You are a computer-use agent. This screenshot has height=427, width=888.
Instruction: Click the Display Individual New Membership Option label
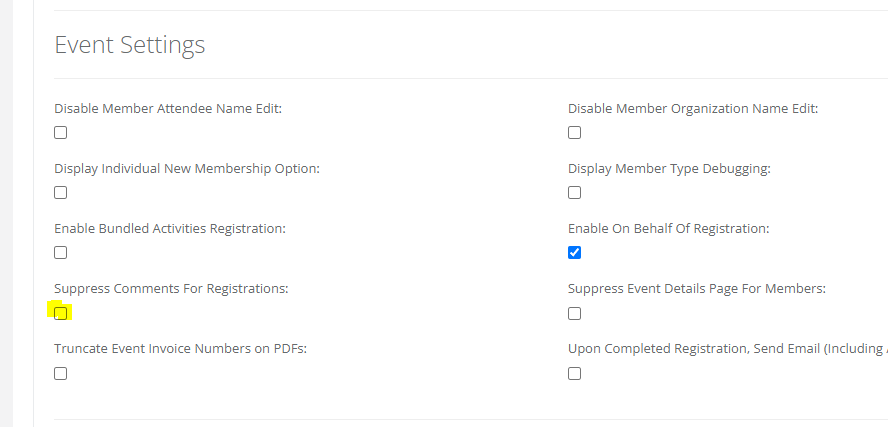187,169
